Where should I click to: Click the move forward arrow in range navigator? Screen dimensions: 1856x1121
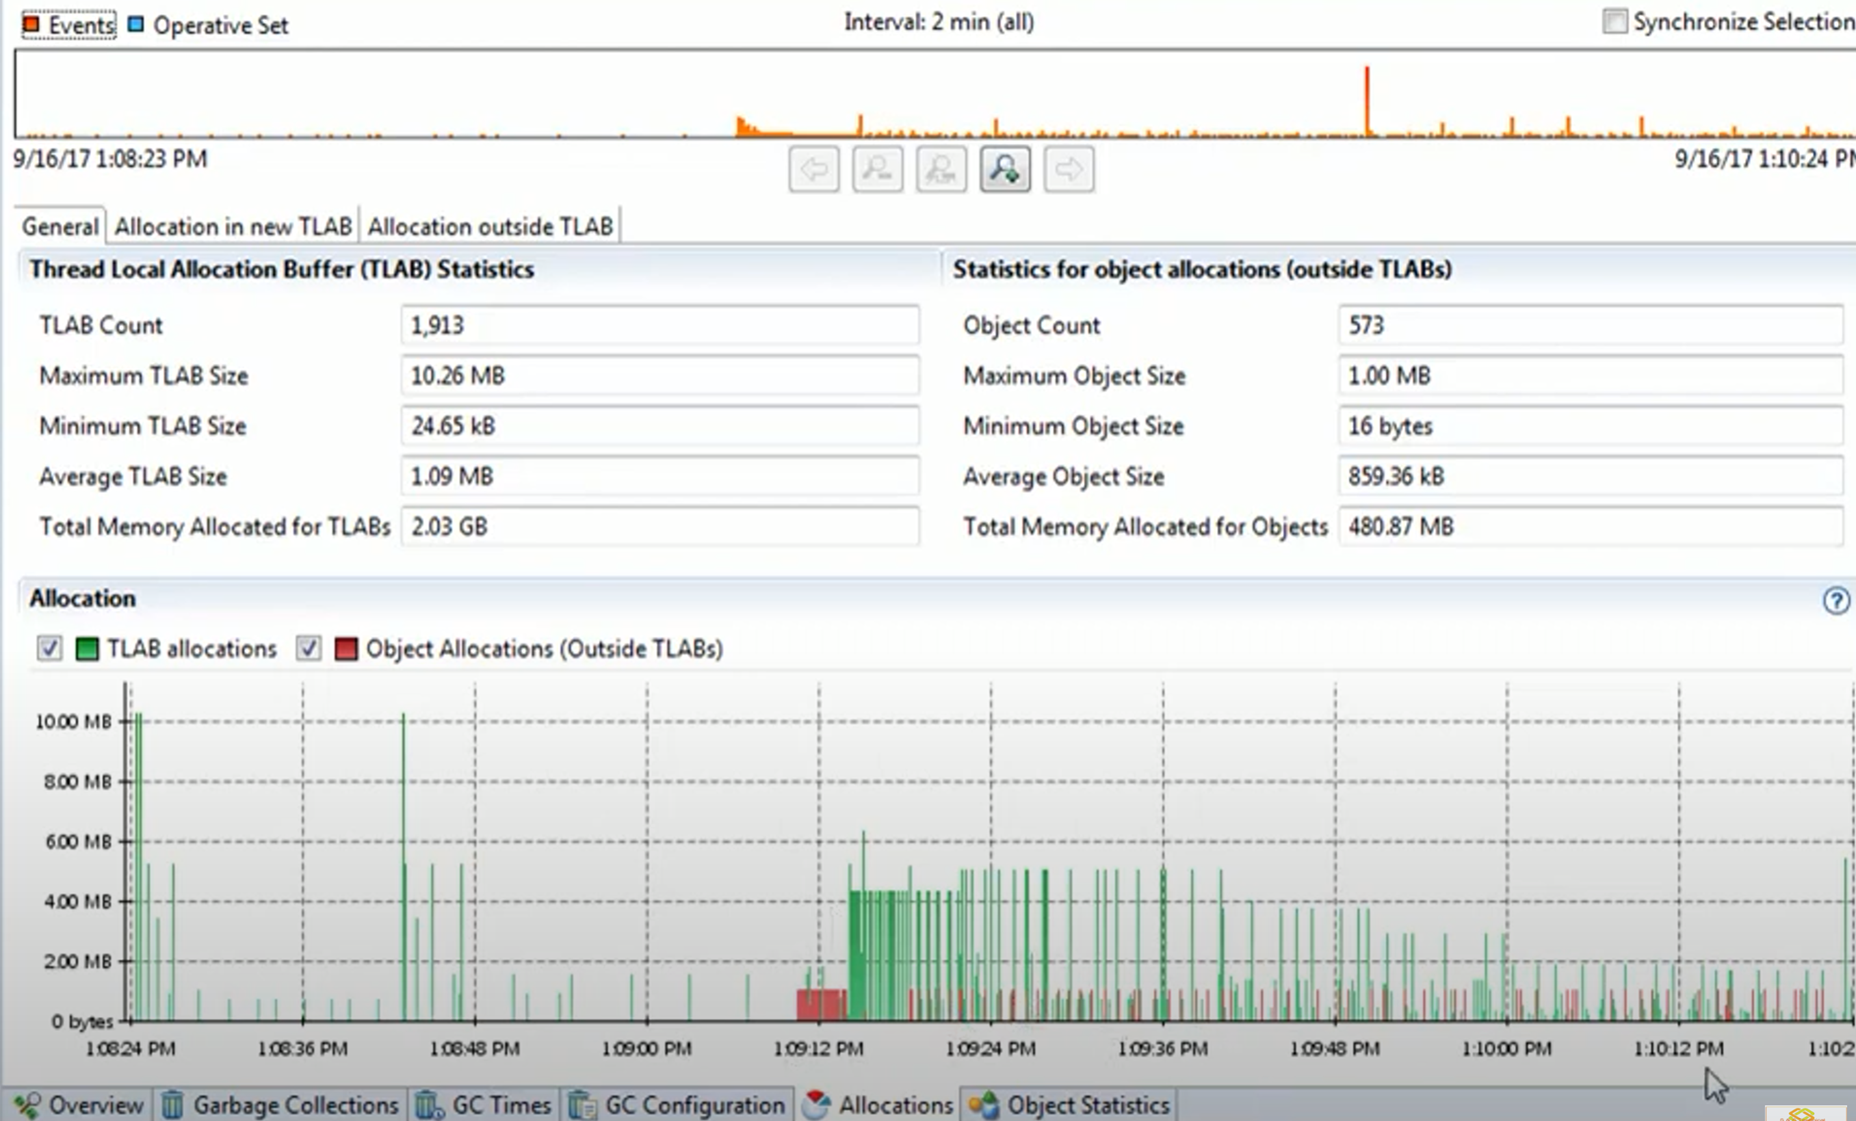click(x=1068, y=169)
